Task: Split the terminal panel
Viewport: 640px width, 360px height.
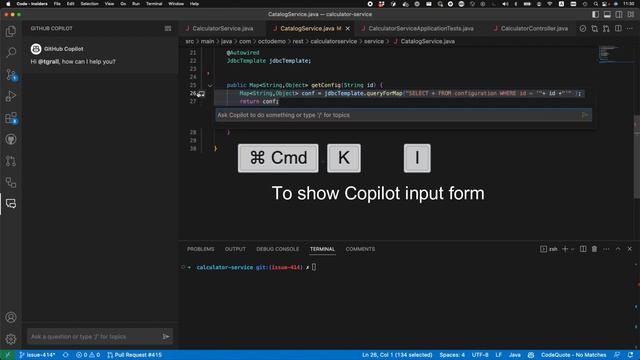Action: coord(583,249)
